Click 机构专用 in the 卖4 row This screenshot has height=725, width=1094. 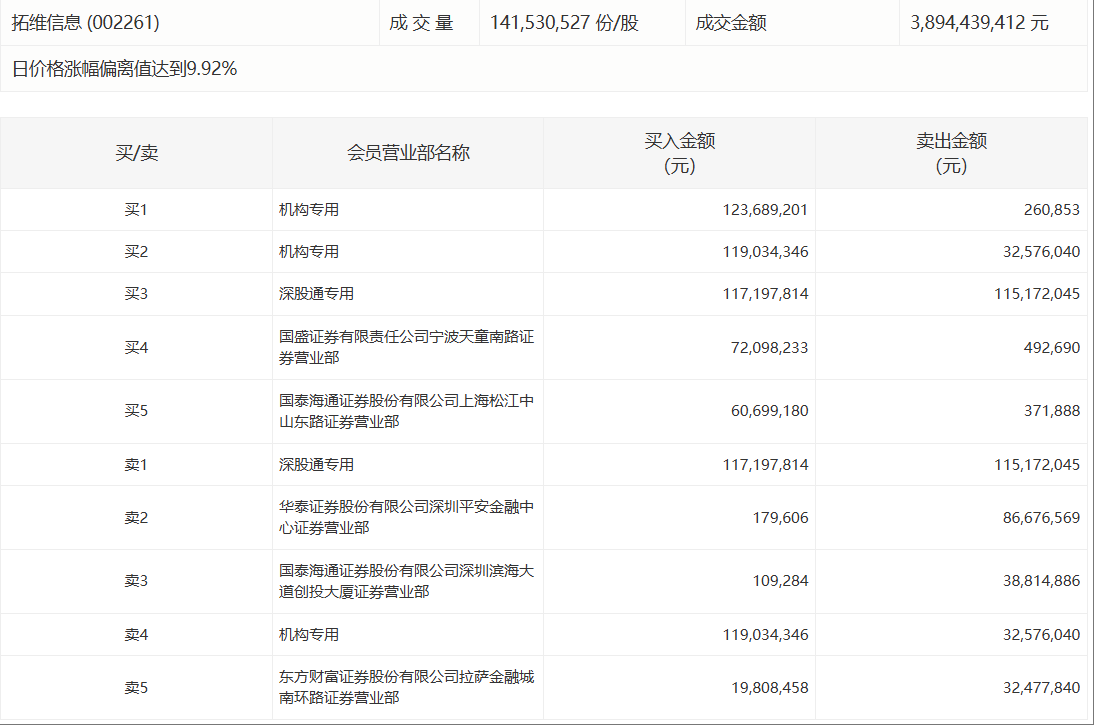[309, 634]
